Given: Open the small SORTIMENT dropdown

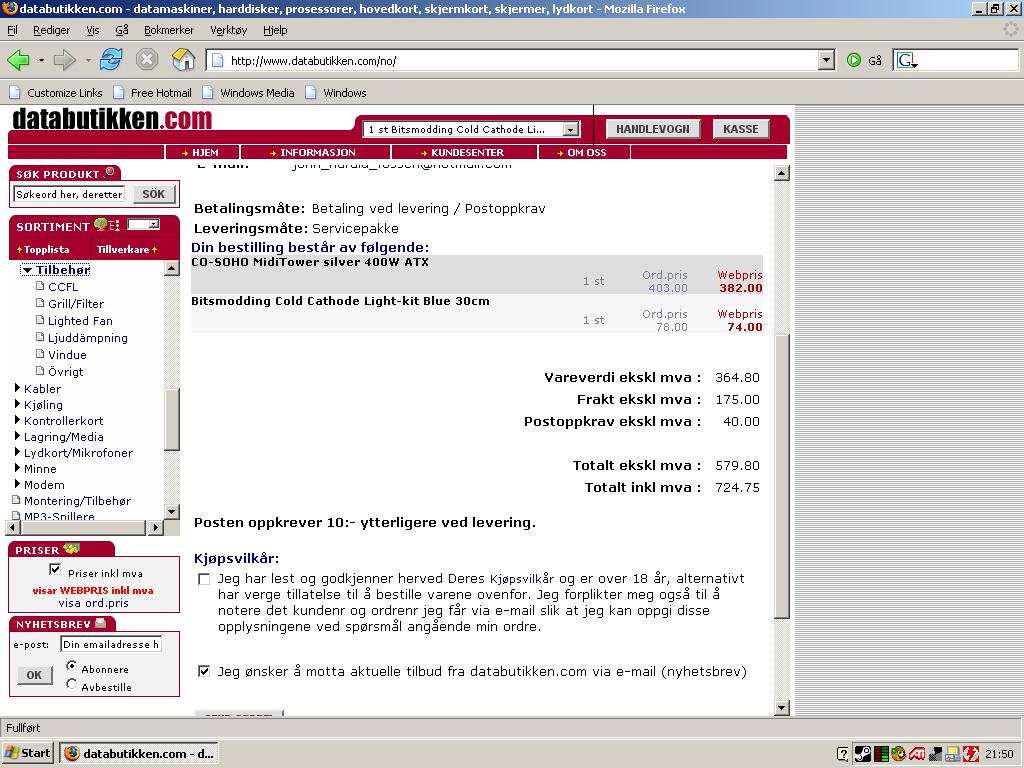Looking at the screenshot, I should (144, 225).
